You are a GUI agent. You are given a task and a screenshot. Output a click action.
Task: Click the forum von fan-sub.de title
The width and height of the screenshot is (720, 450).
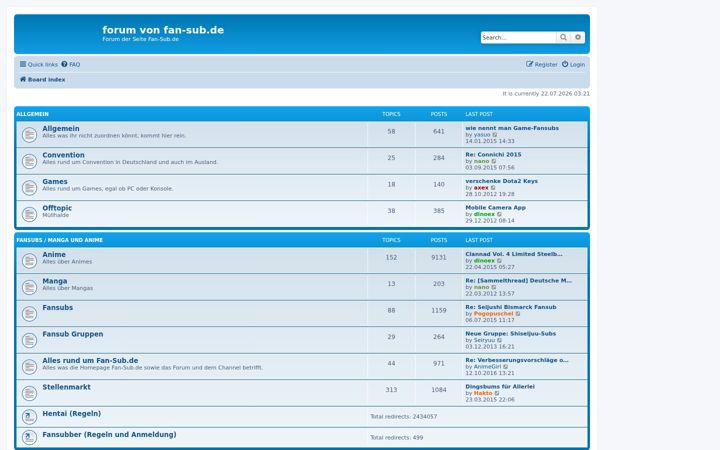(x=163, y=30)
